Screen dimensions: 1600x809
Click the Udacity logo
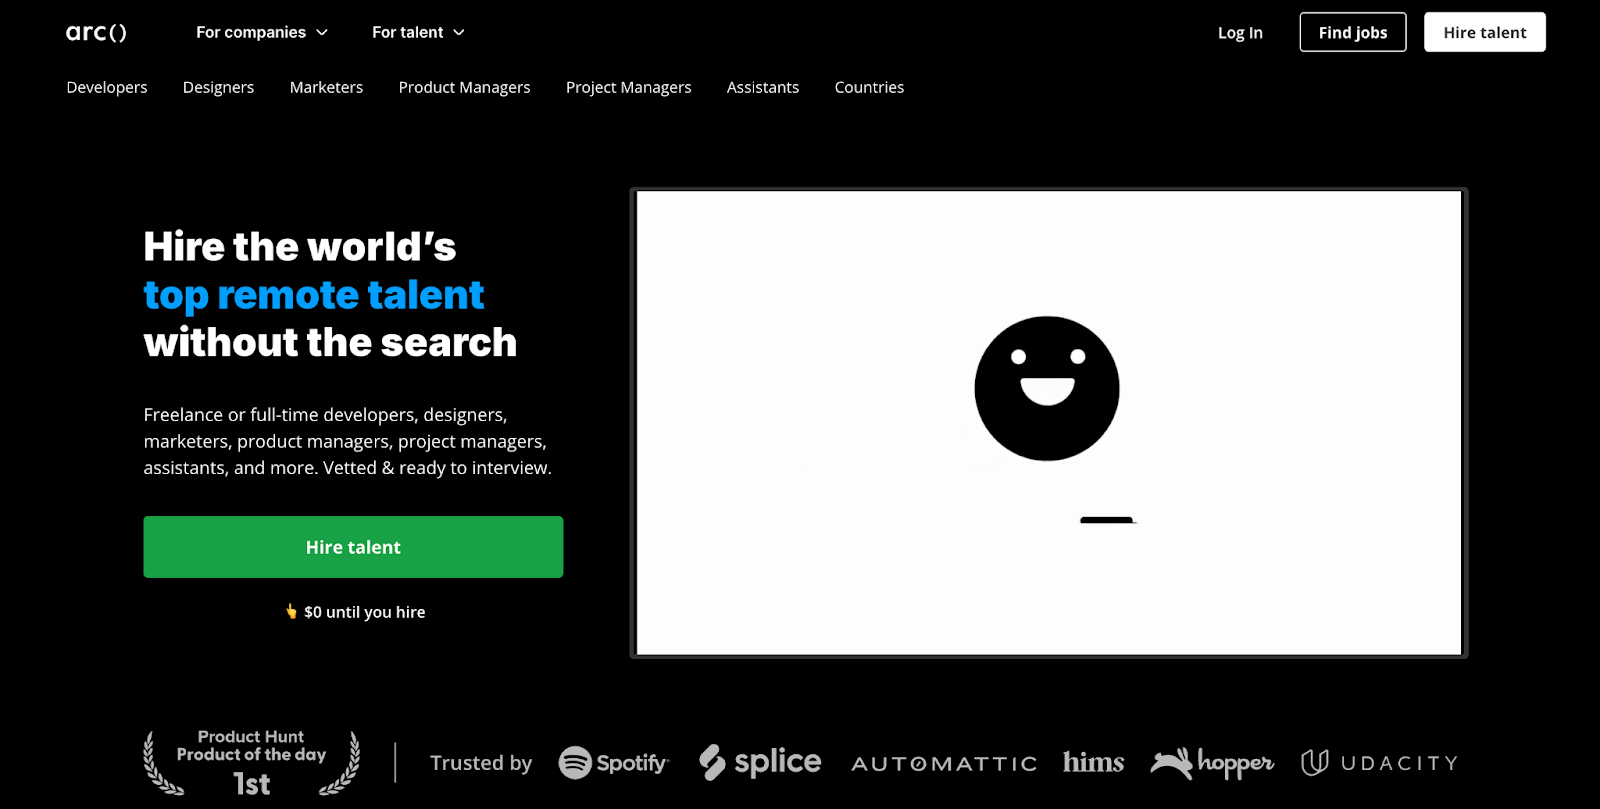[x=1379, y=763]
